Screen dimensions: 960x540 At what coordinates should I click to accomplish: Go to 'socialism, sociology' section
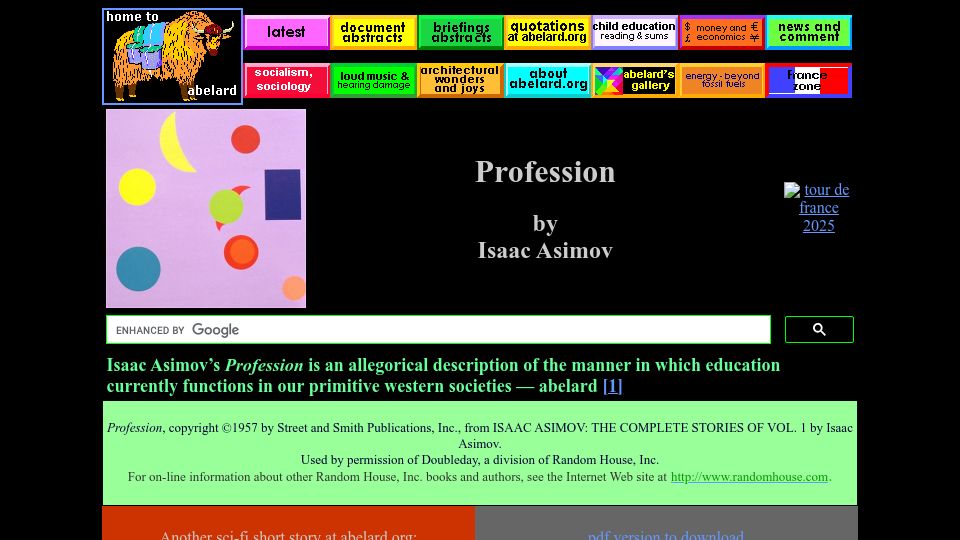287,80
